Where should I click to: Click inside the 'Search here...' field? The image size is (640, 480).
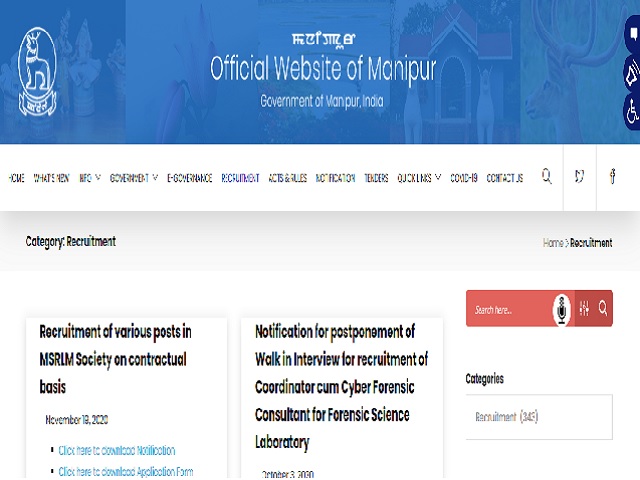[x=510, y=310]
